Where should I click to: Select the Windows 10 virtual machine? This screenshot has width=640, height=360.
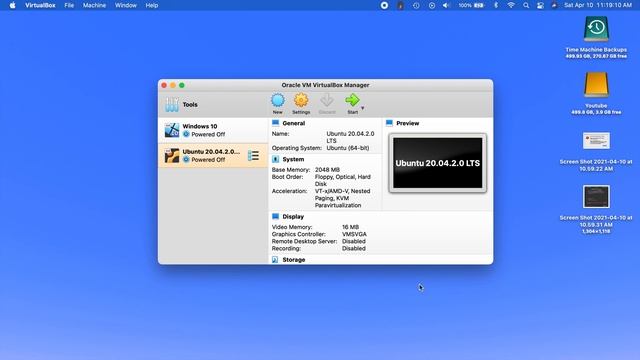(213, 130)
